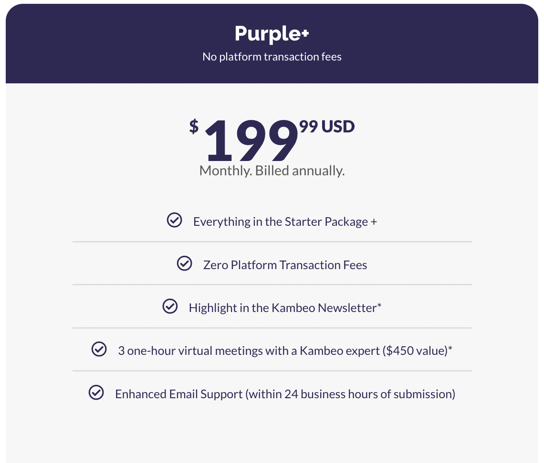Select Everything in the Starter Package + text

pyautogui.click(x=285, y=222)
